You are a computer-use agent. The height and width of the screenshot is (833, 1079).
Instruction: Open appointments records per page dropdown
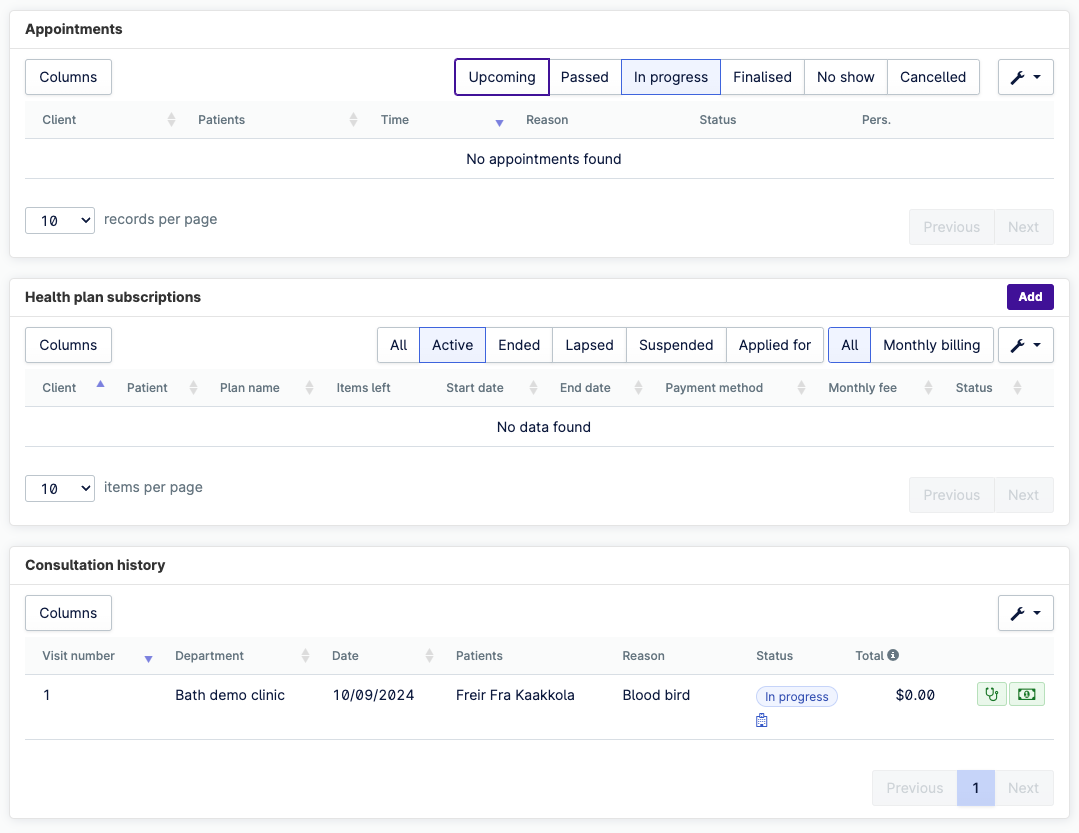(60, 220)
